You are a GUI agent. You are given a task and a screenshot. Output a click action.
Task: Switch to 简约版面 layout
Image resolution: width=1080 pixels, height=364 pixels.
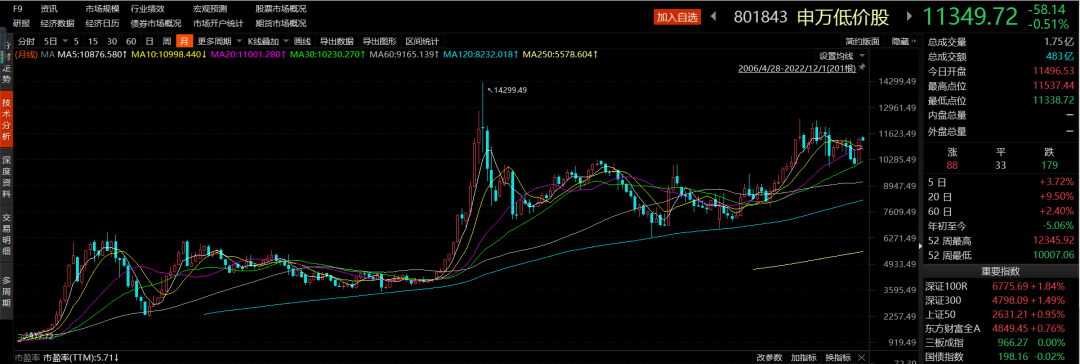(x=863, y=41)
